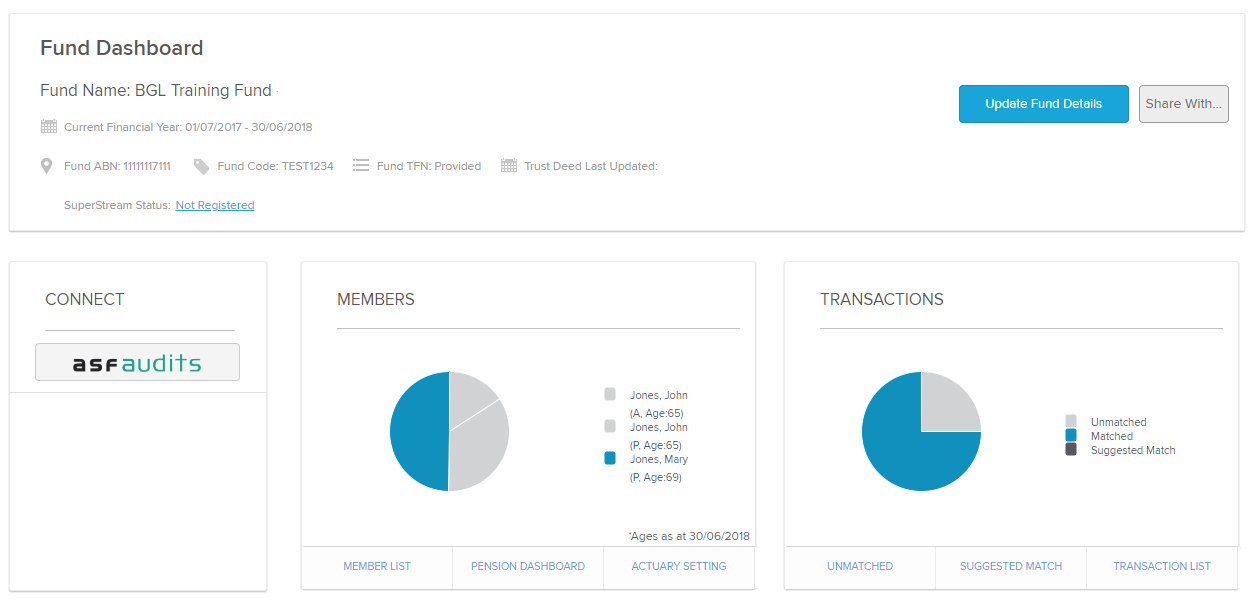Click the blue Jones, Mary legend swatch

[x=610, y=458]
